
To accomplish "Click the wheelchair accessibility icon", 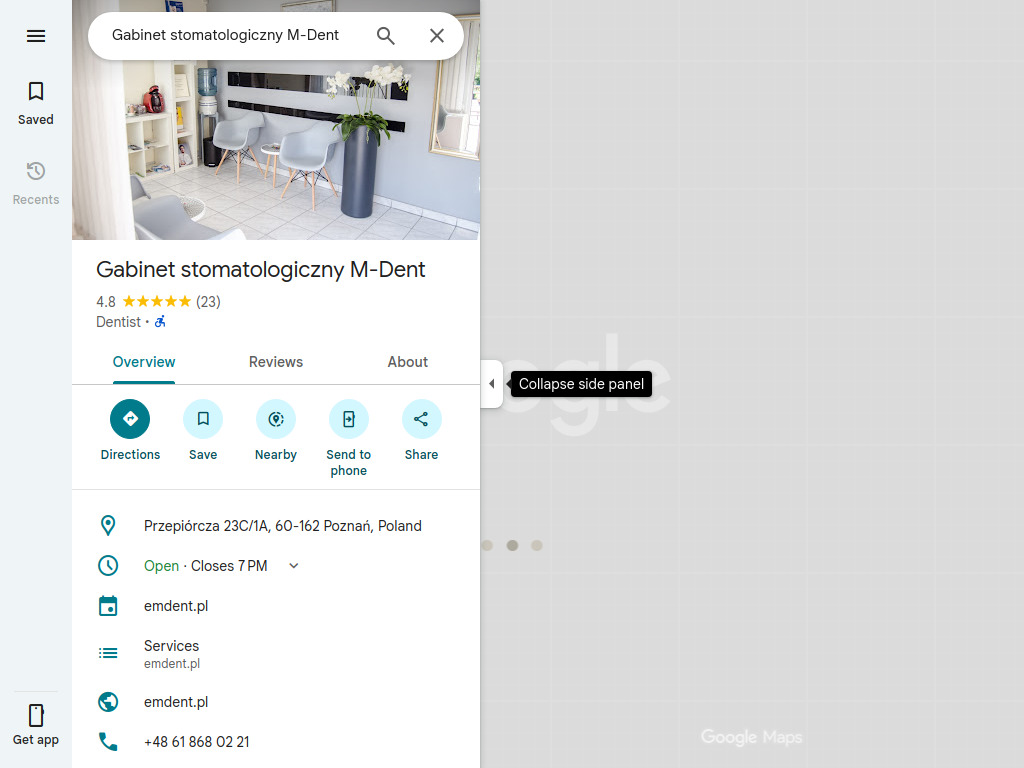I will (160, 322).
